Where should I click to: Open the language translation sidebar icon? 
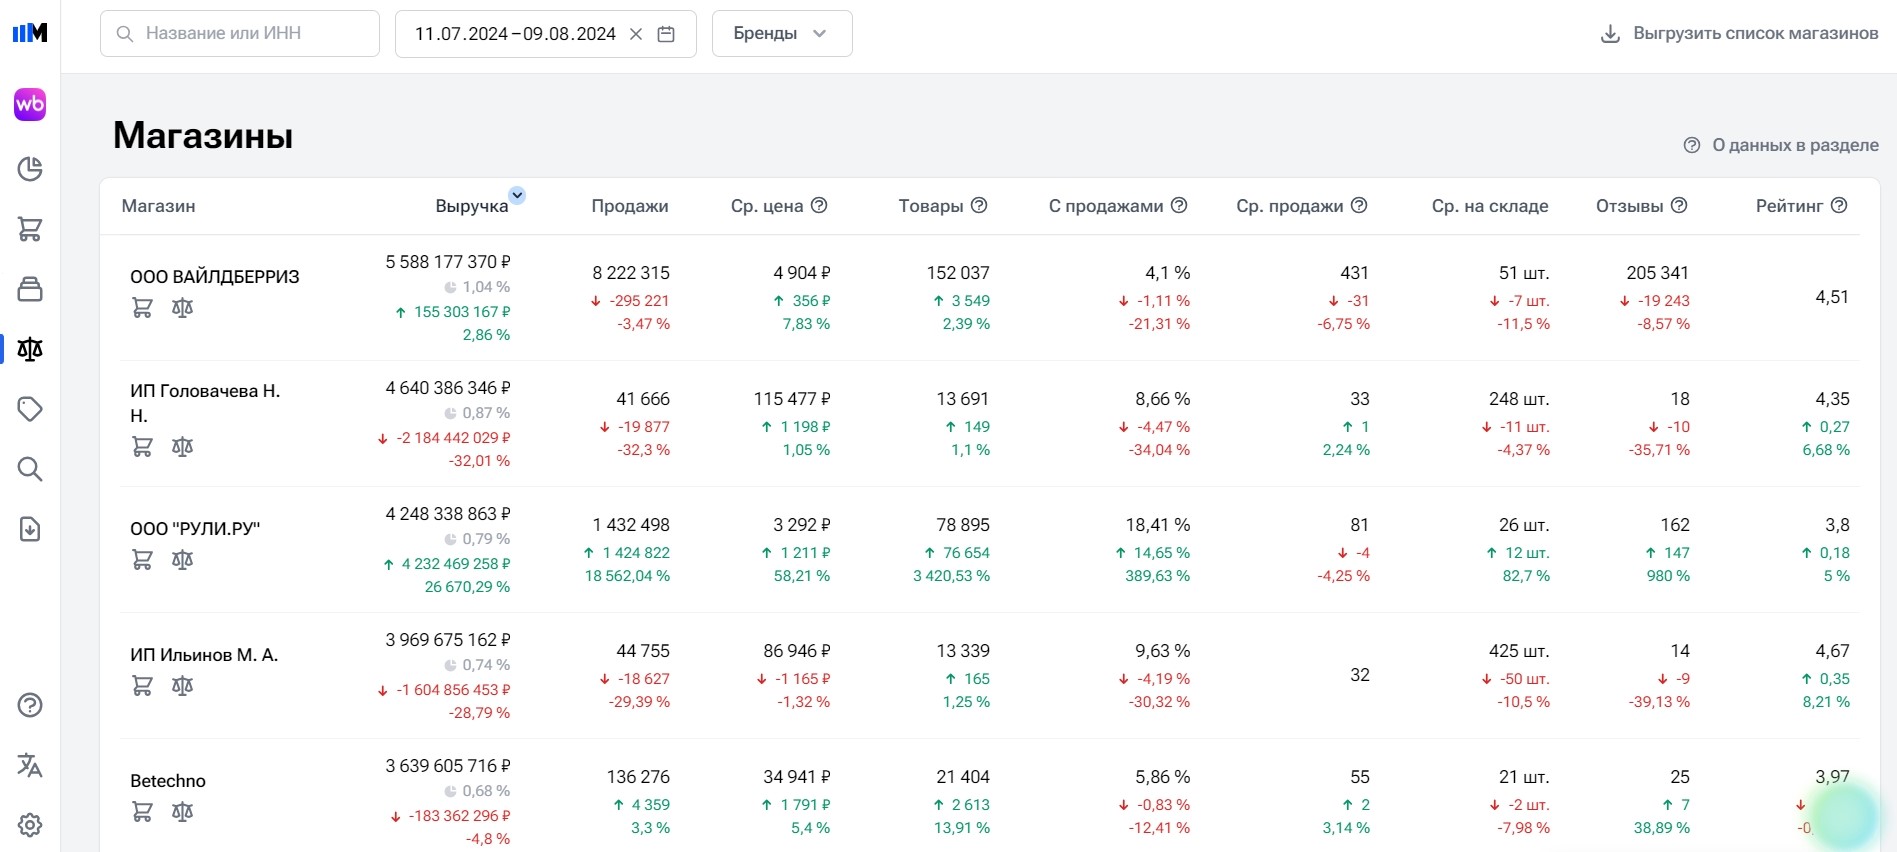tap(30, 765)
